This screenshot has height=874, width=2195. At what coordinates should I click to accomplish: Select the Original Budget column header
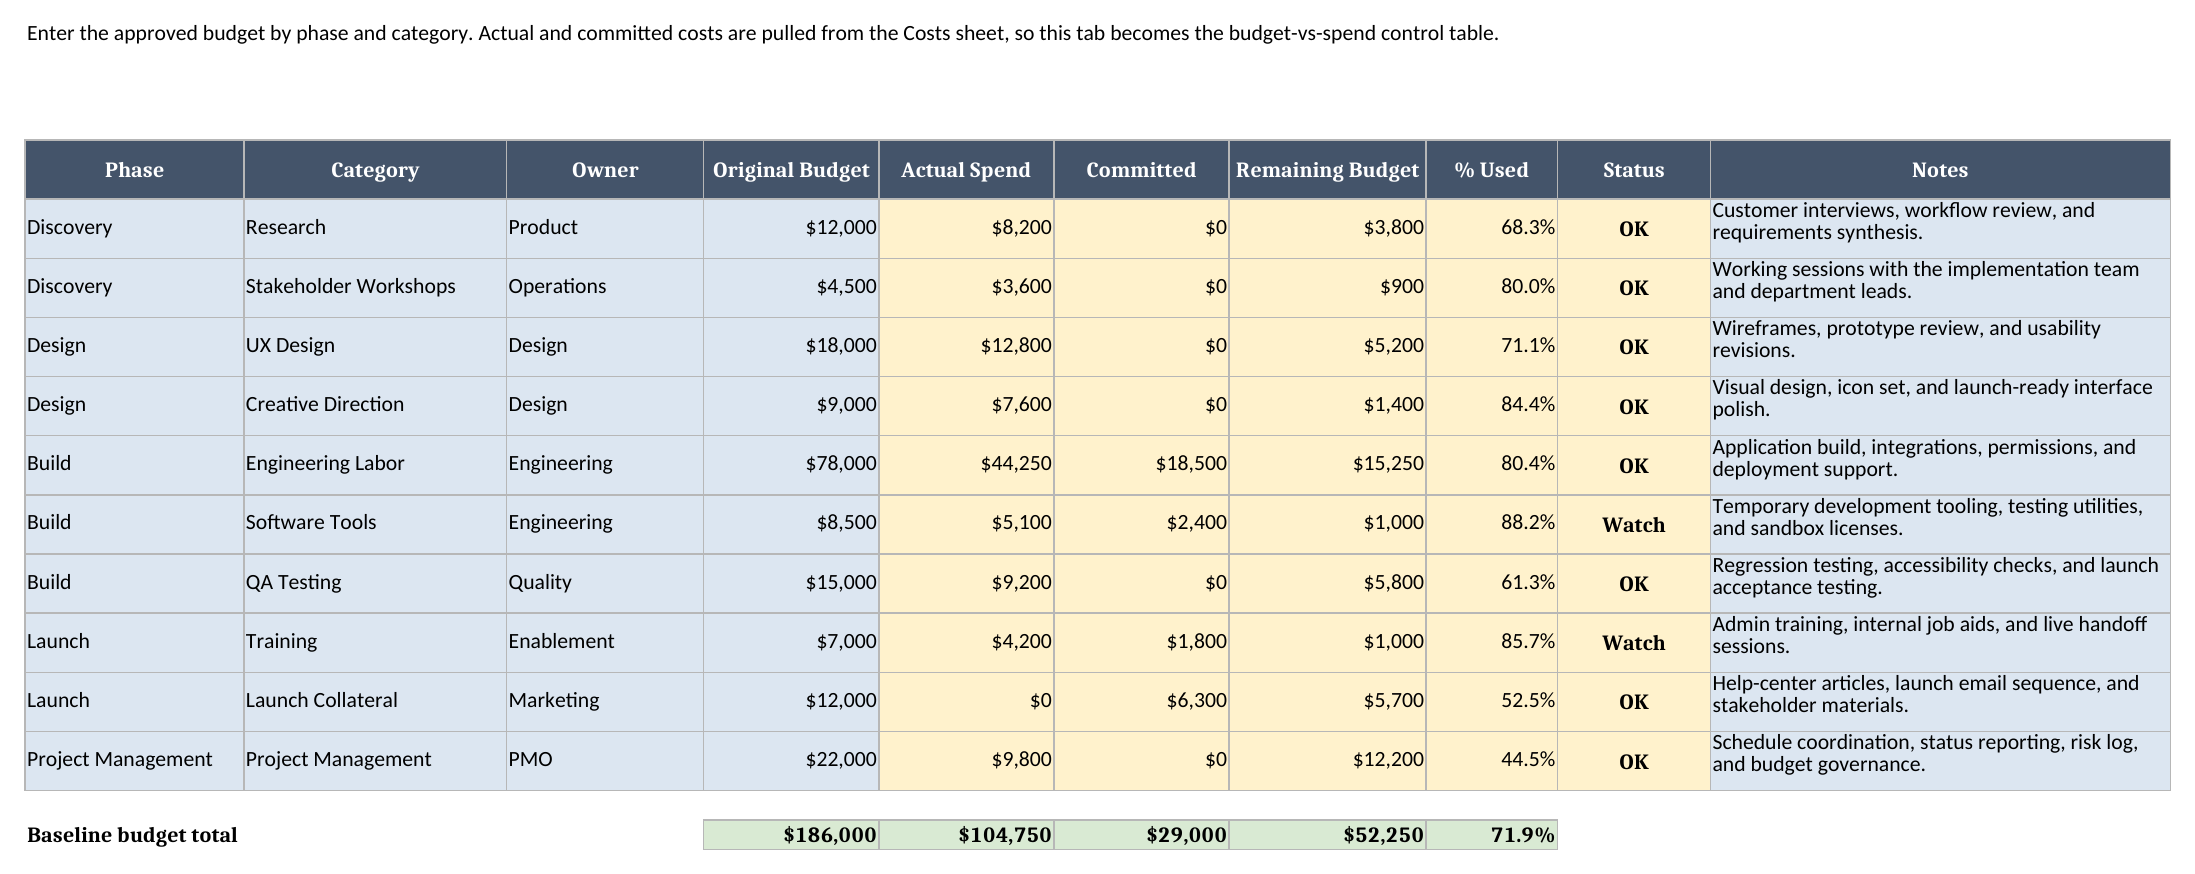[791, 170]
